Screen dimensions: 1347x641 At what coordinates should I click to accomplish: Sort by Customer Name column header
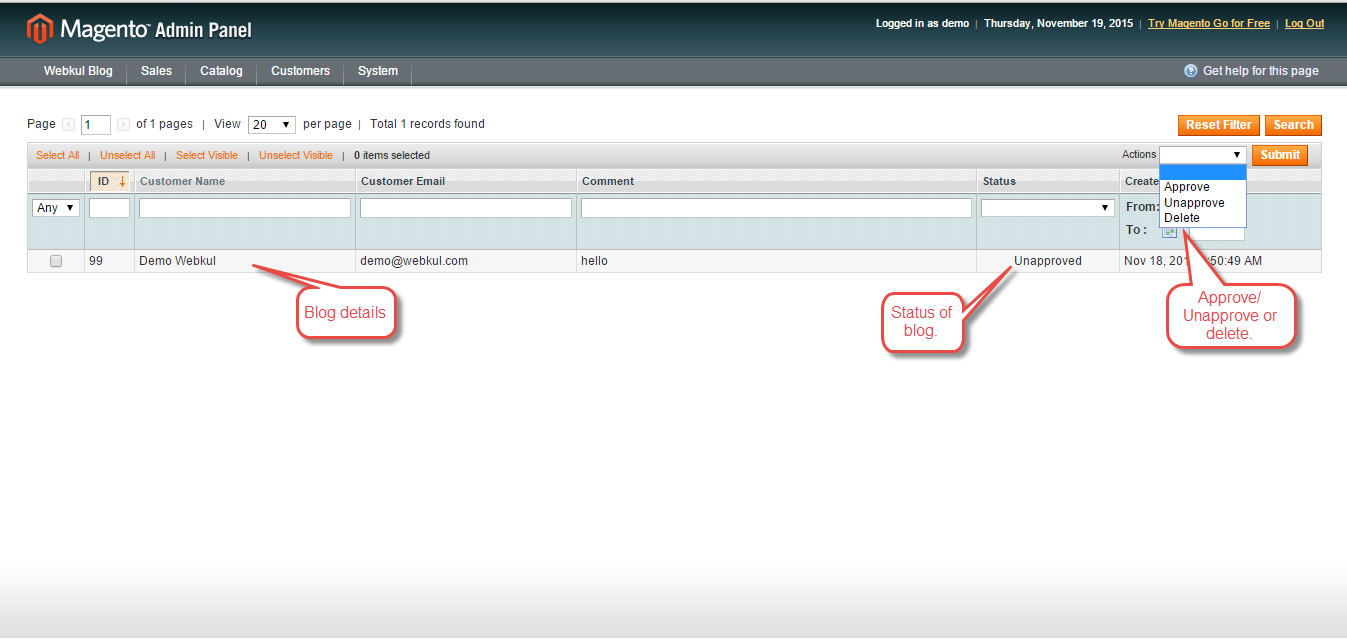(182, 181)
